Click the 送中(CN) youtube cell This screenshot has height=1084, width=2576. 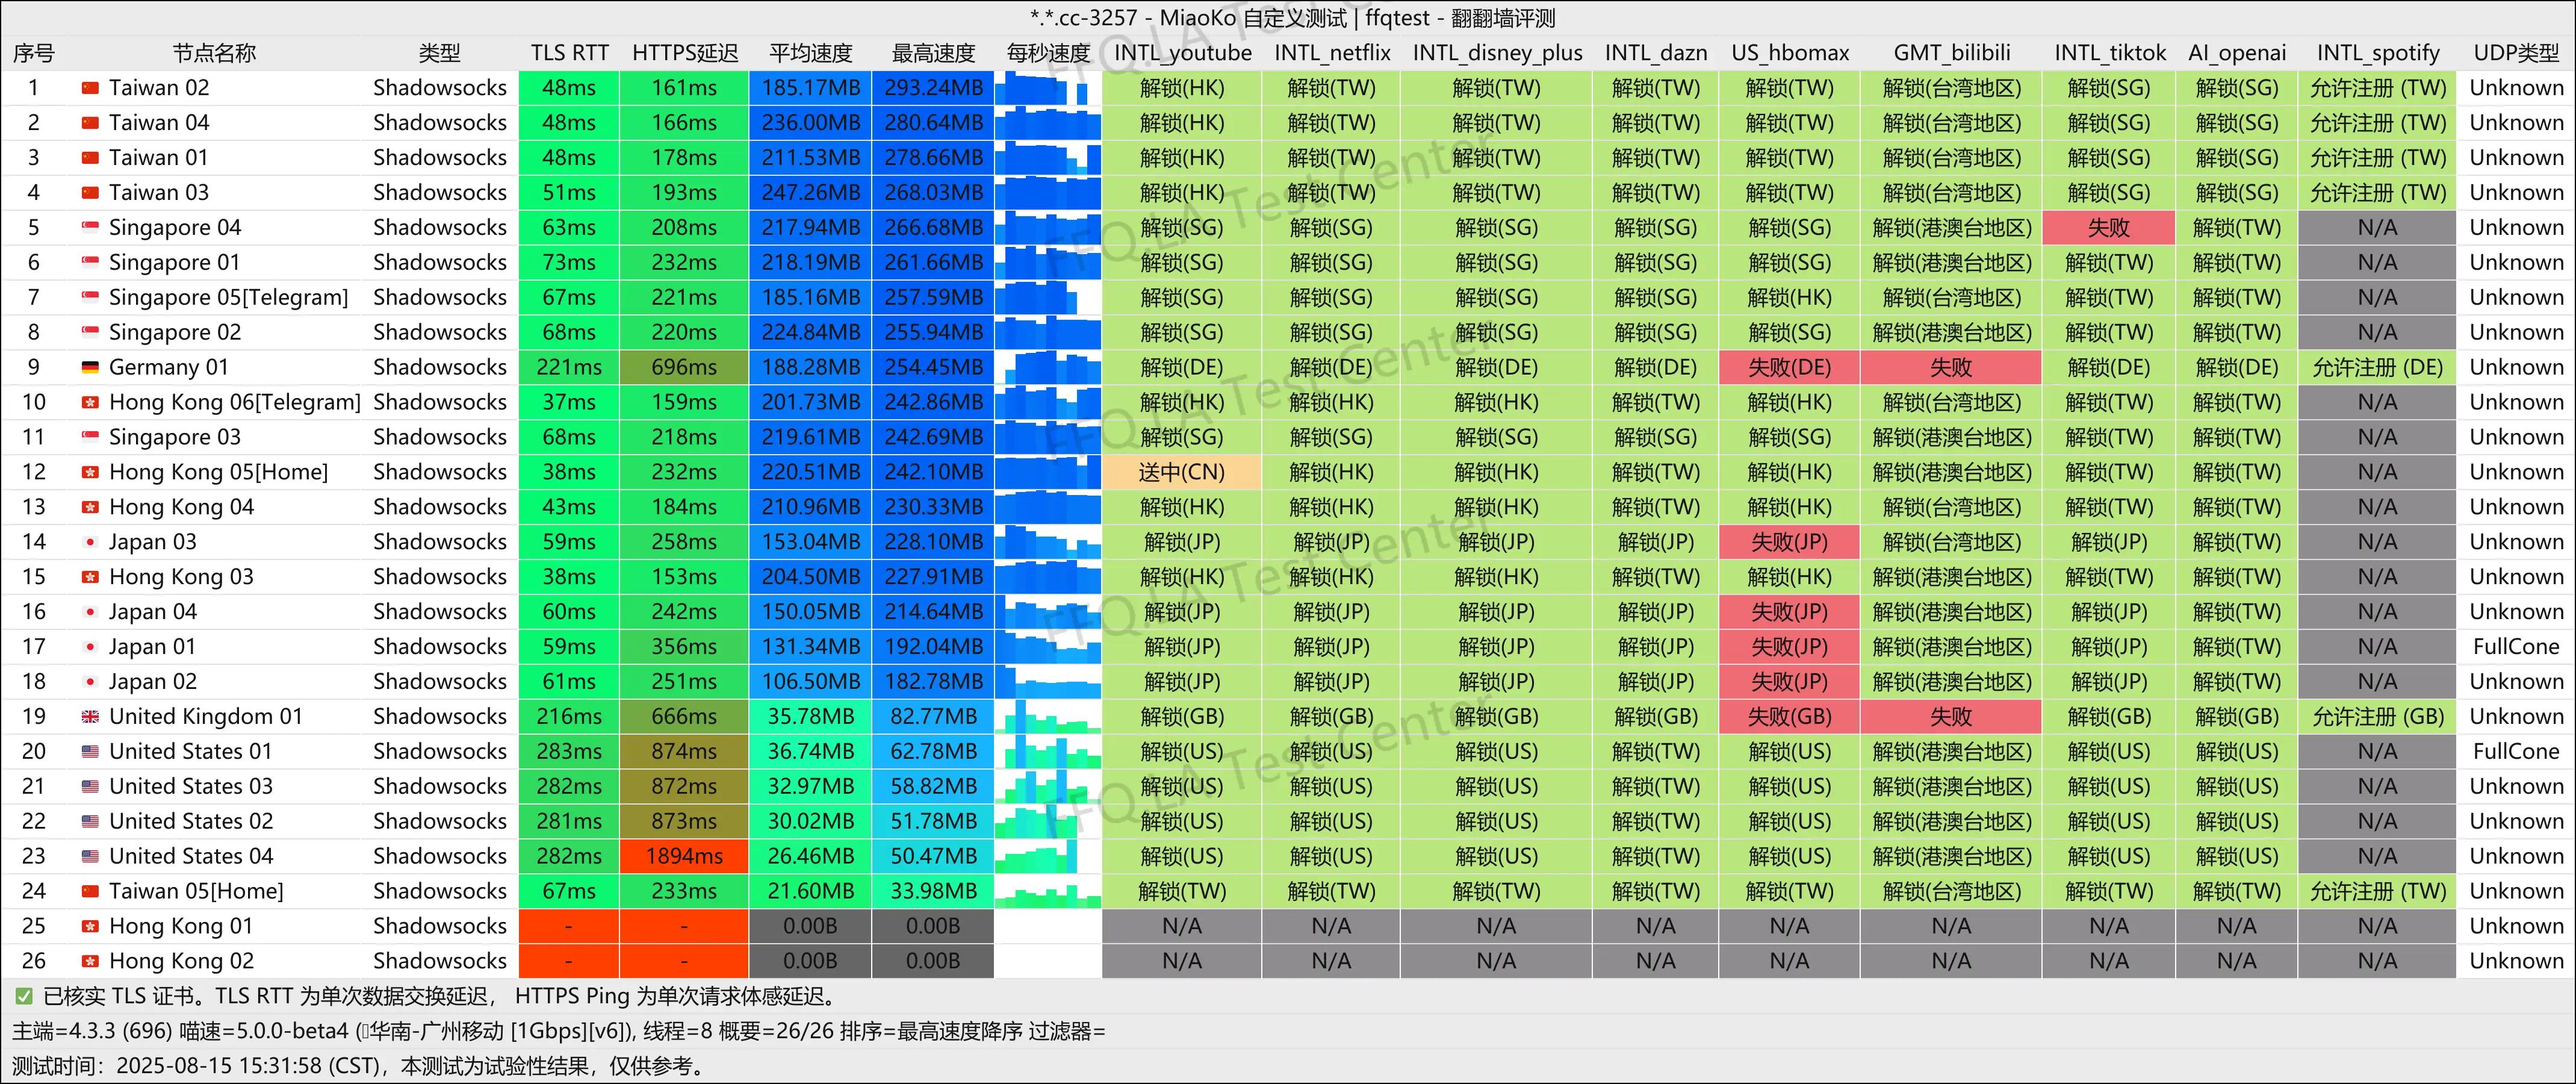(1182, 472)
